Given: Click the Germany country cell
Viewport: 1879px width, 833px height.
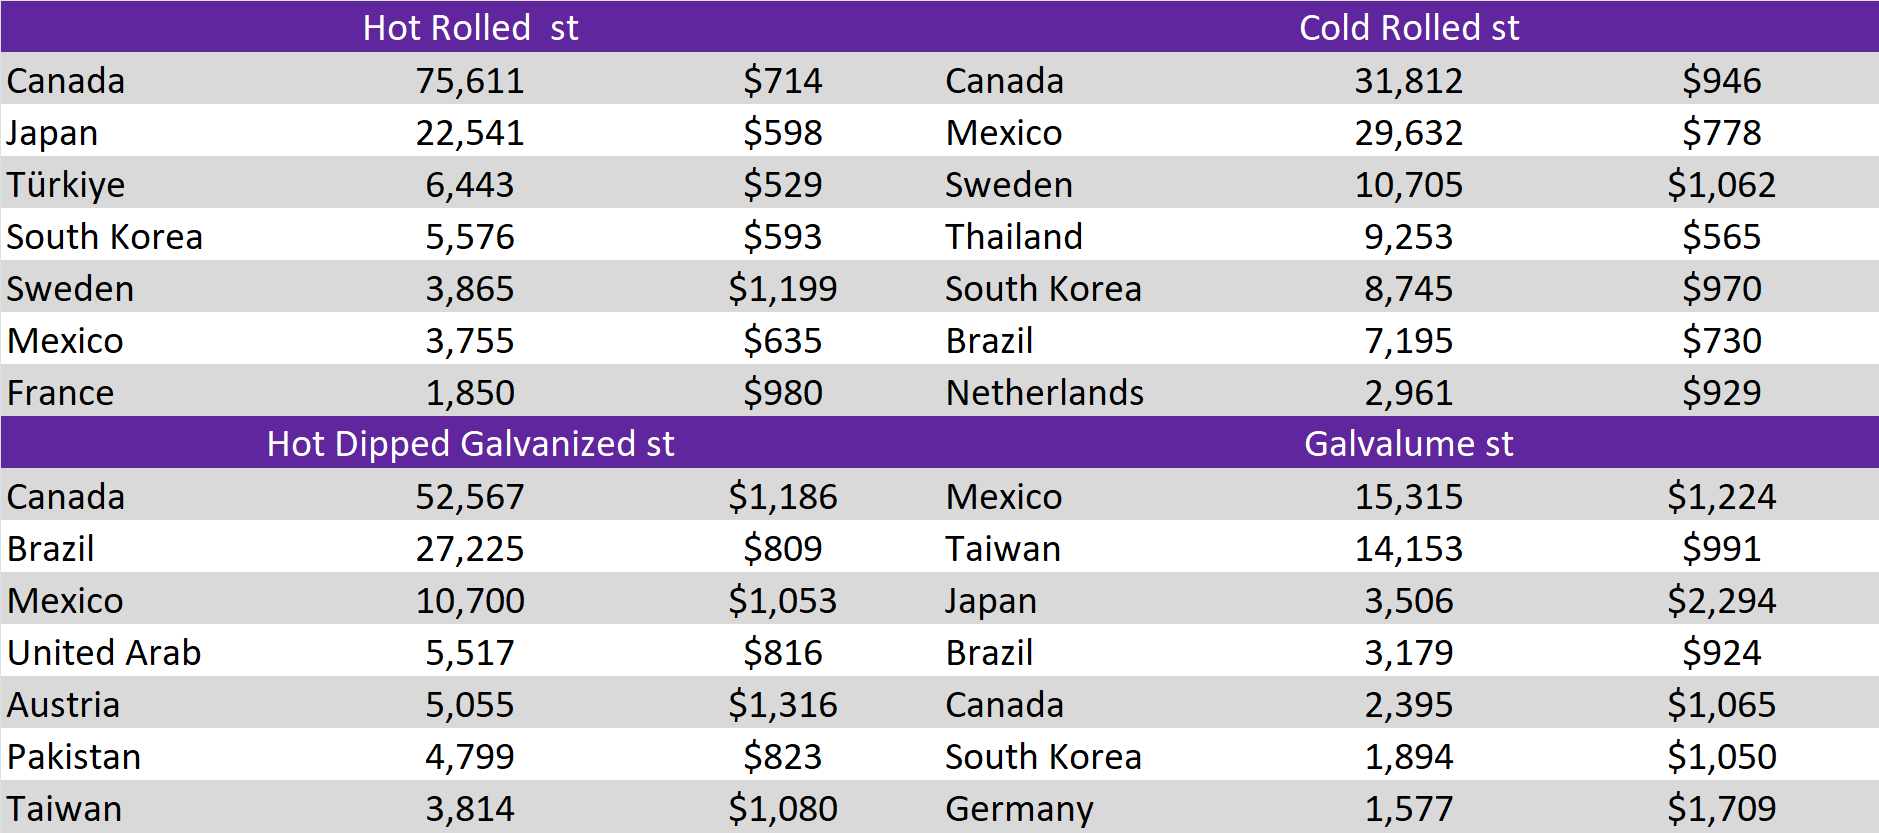Looking at the screenshot, I should click(1019, 809).
